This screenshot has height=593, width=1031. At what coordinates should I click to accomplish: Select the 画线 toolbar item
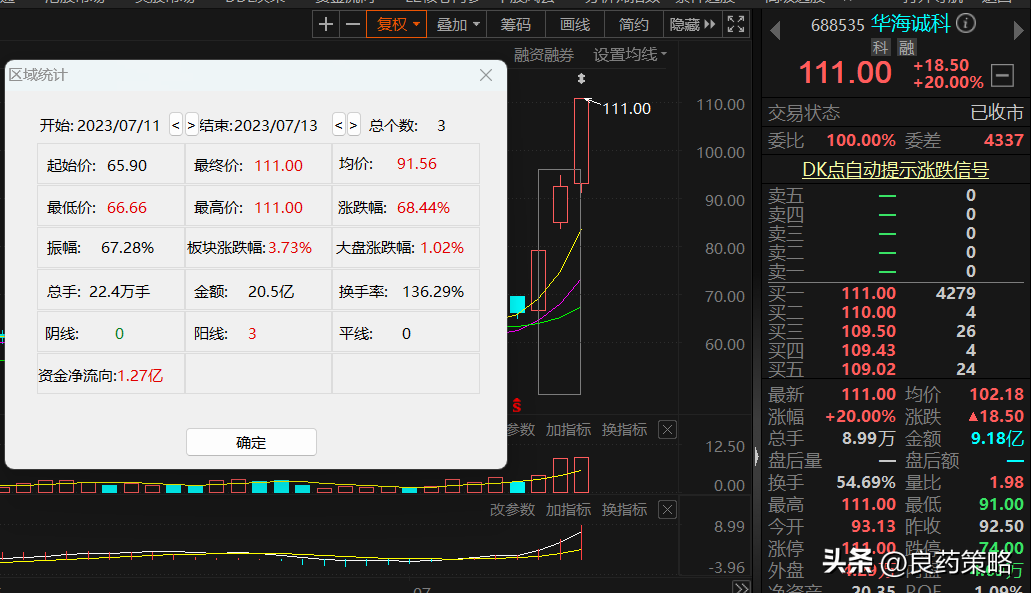pyautogui.click(x=575, y=25)
